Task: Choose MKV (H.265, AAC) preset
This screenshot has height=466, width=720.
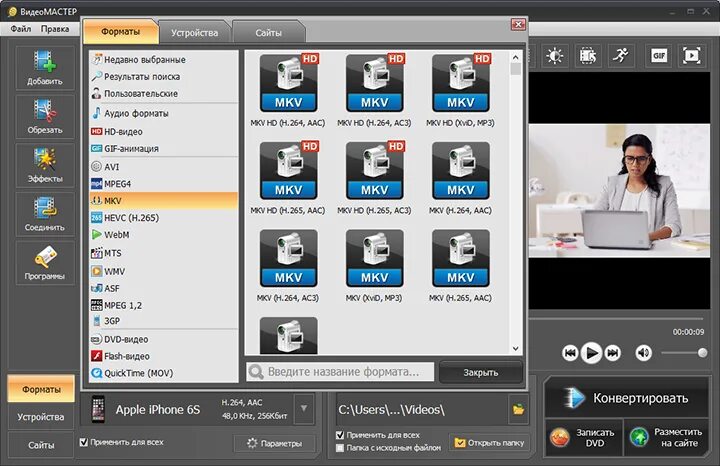Action: coord(461,266)
